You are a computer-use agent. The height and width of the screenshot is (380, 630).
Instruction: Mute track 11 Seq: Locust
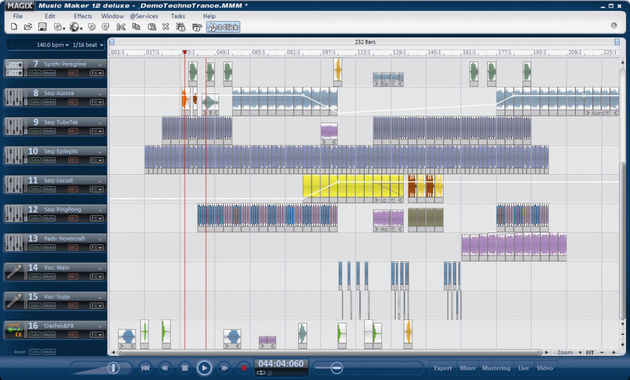pyautogui.click(x=49, y=190)
